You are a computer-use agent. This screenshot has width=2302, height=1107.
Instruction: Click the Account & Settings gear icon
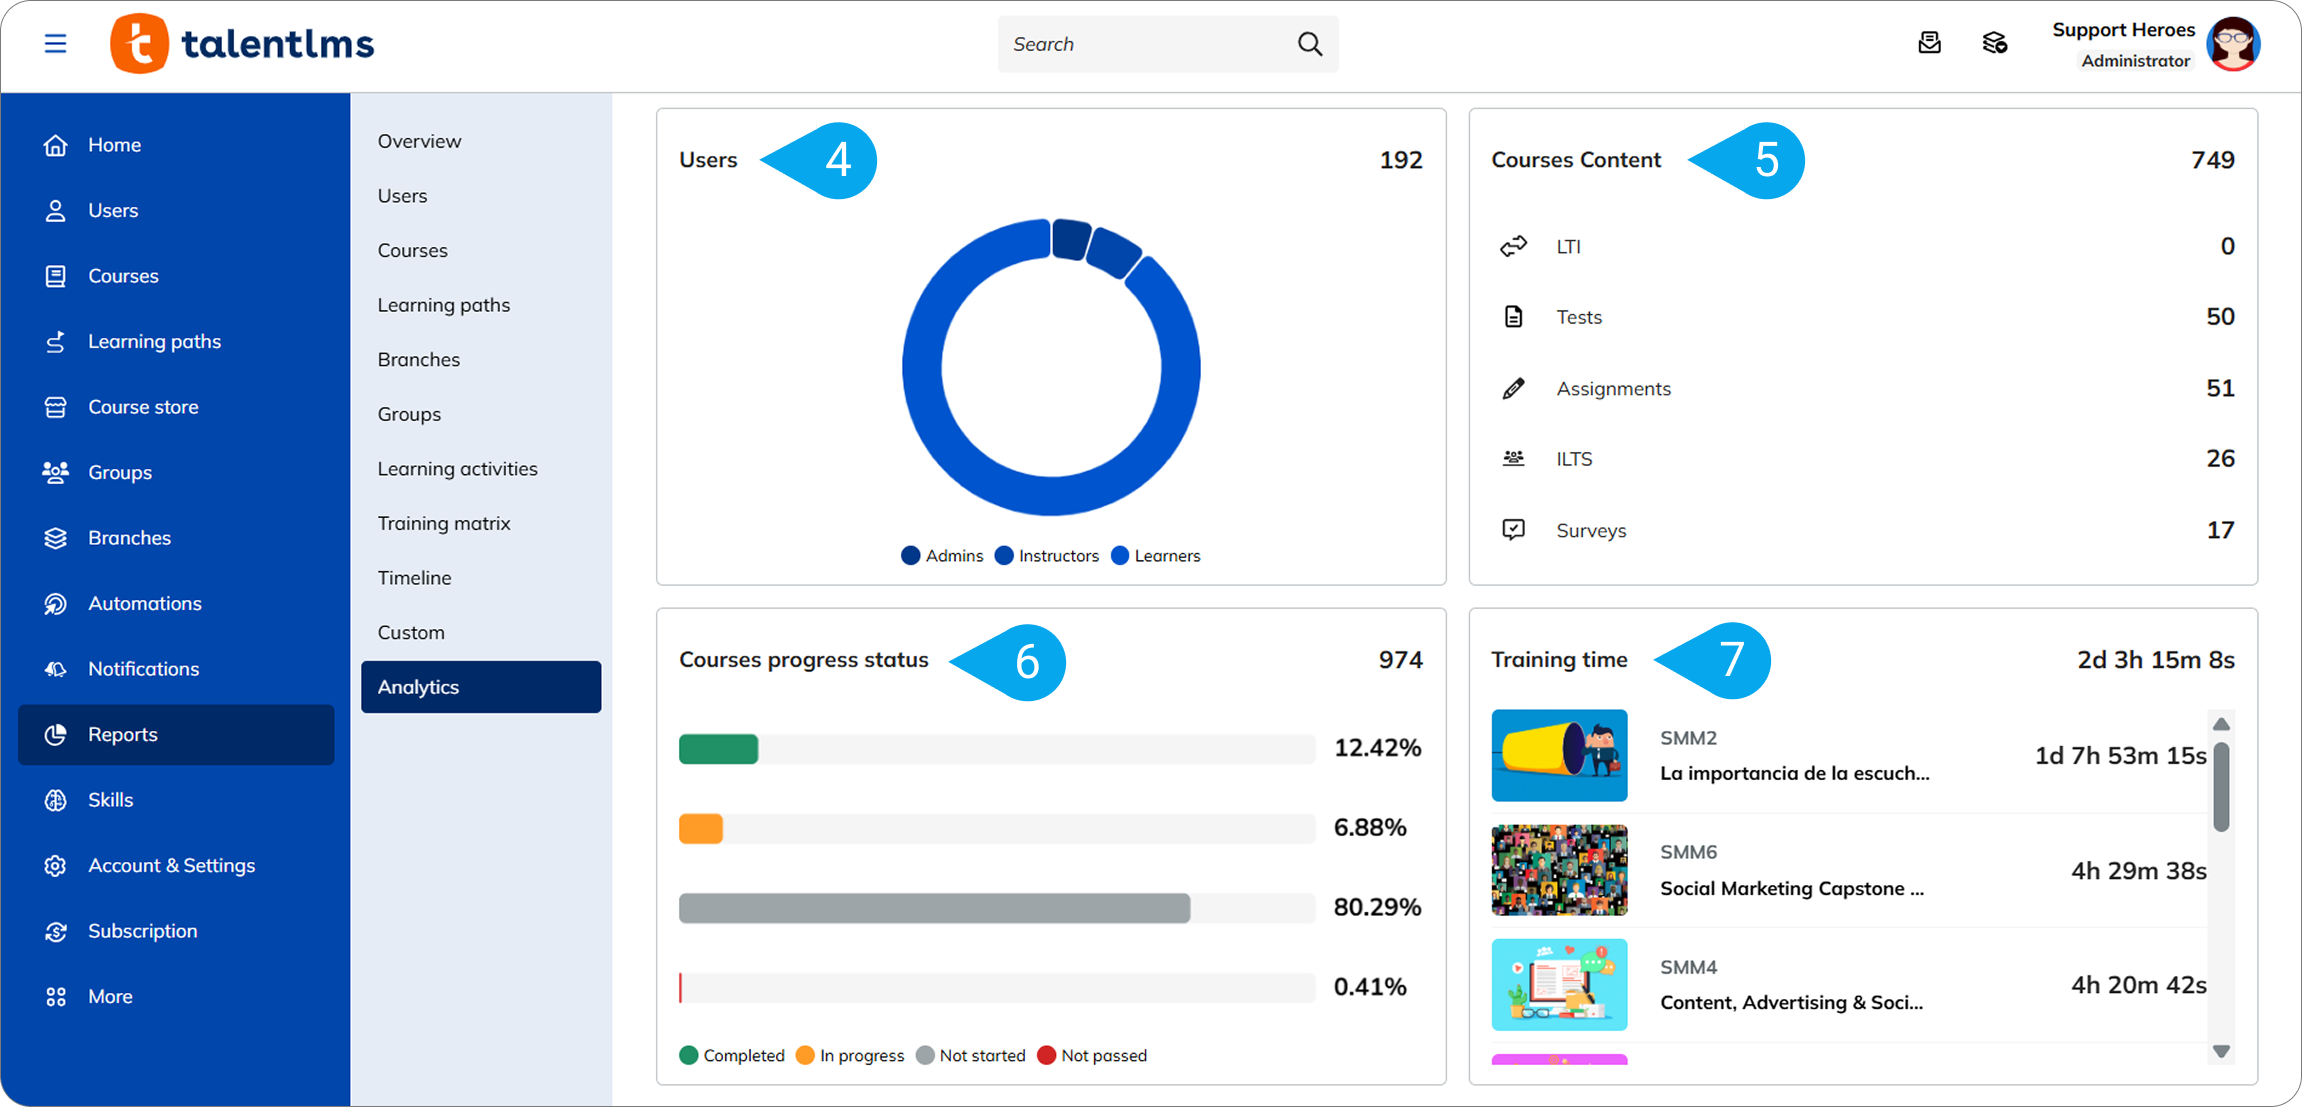pos(56,865)
